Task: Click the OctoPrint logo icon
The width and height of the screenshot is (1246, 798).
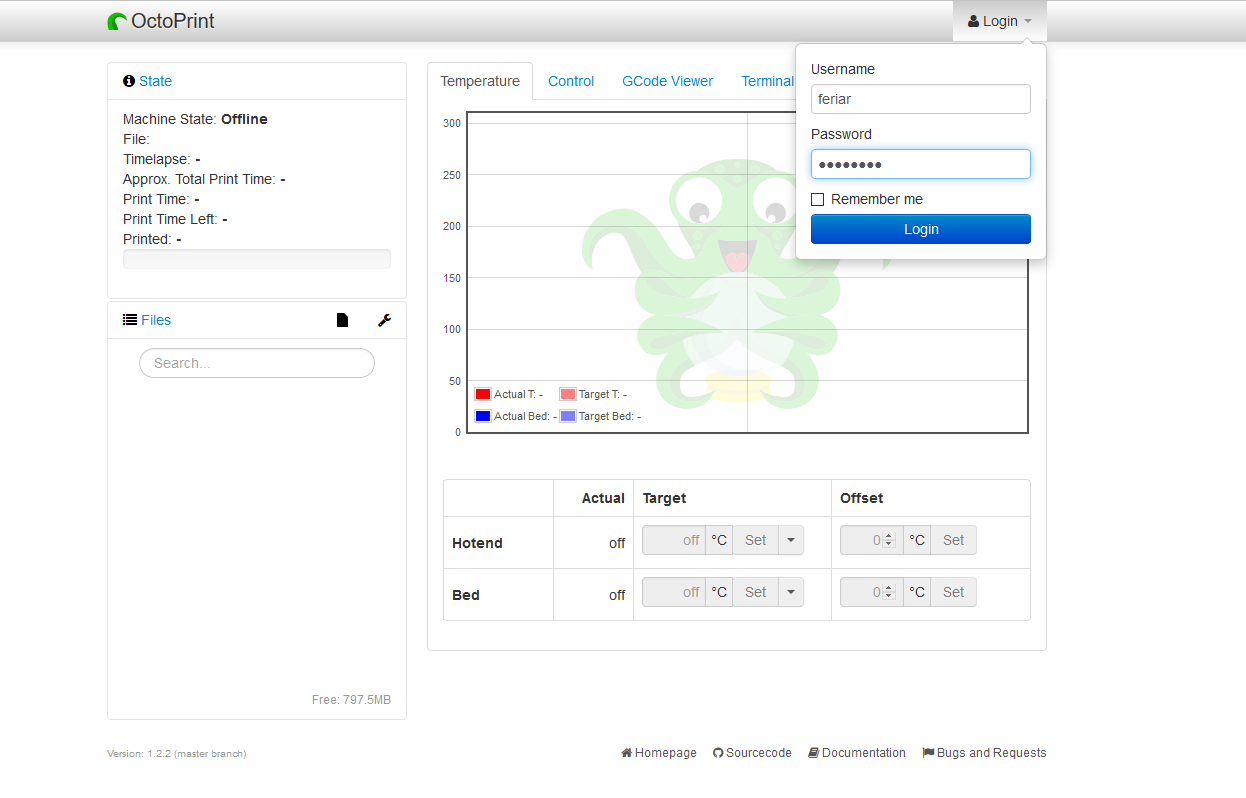Action: coord(118,21)
